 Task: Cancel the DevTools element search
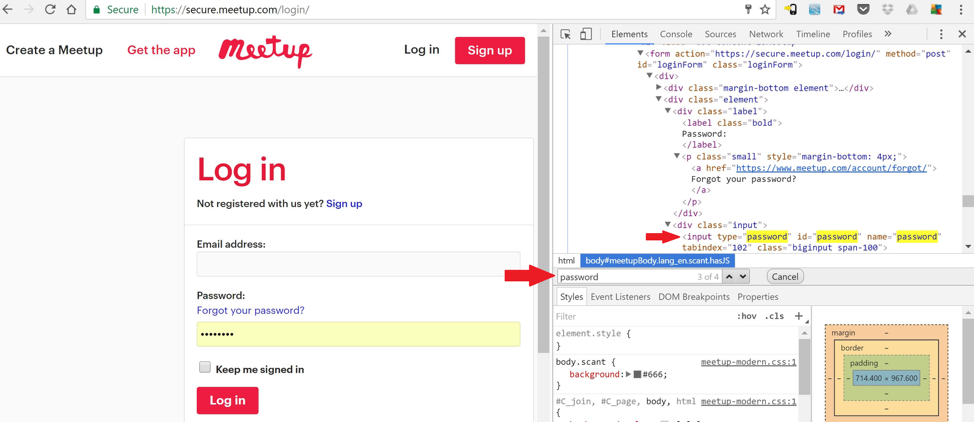785,276
